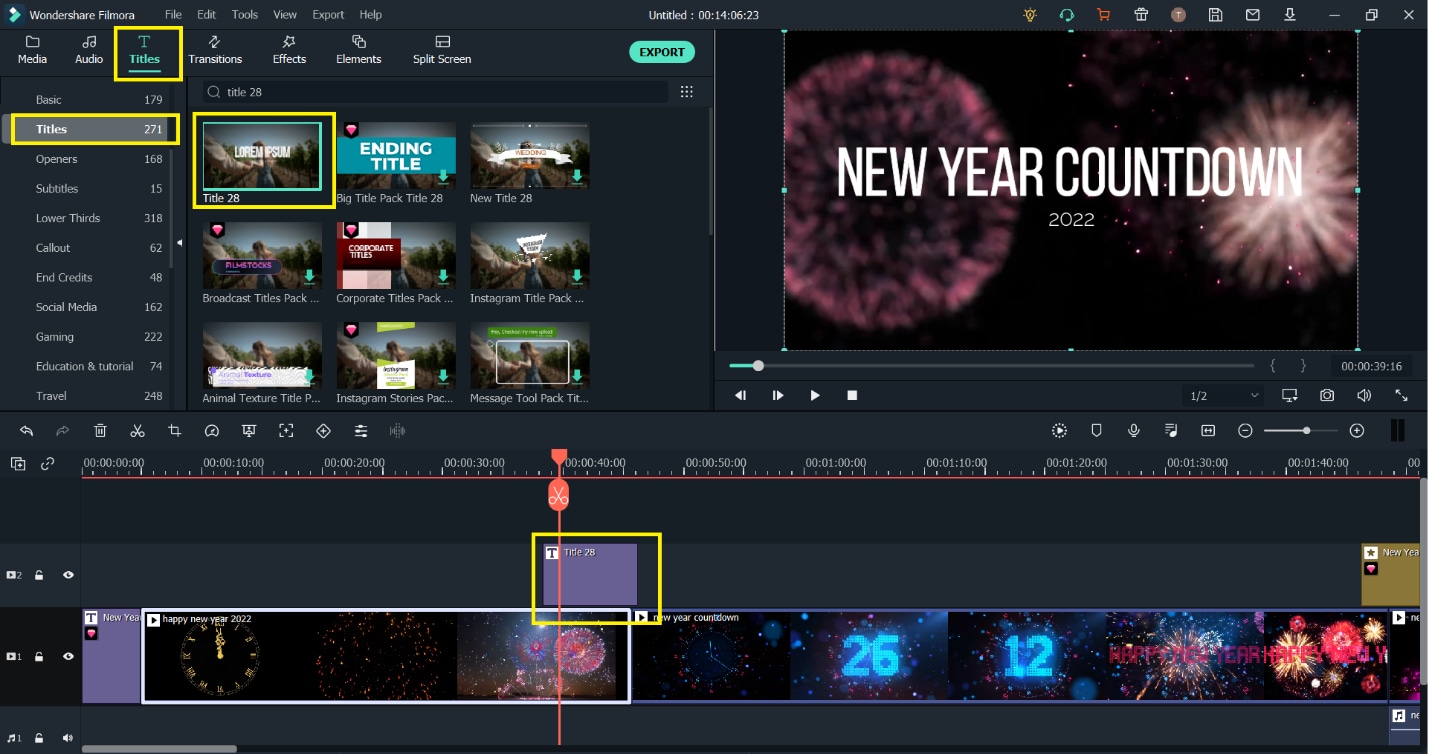Zoom out timeline with minus icon
This screenshot has height=754, width=1429.
(x=1245, y=431)
